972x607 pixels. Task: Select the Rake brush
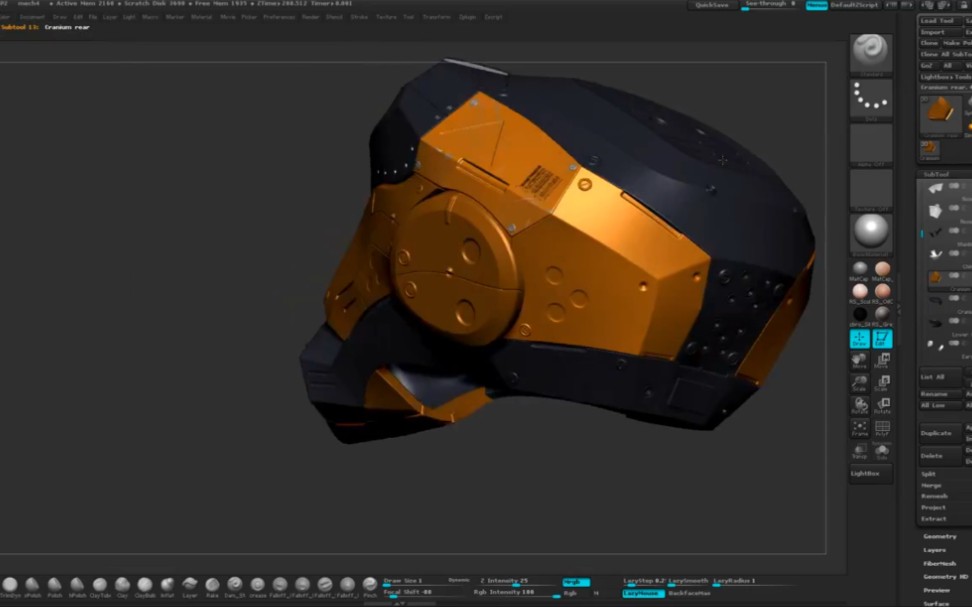pyautogui.click(x=212, y=586)
